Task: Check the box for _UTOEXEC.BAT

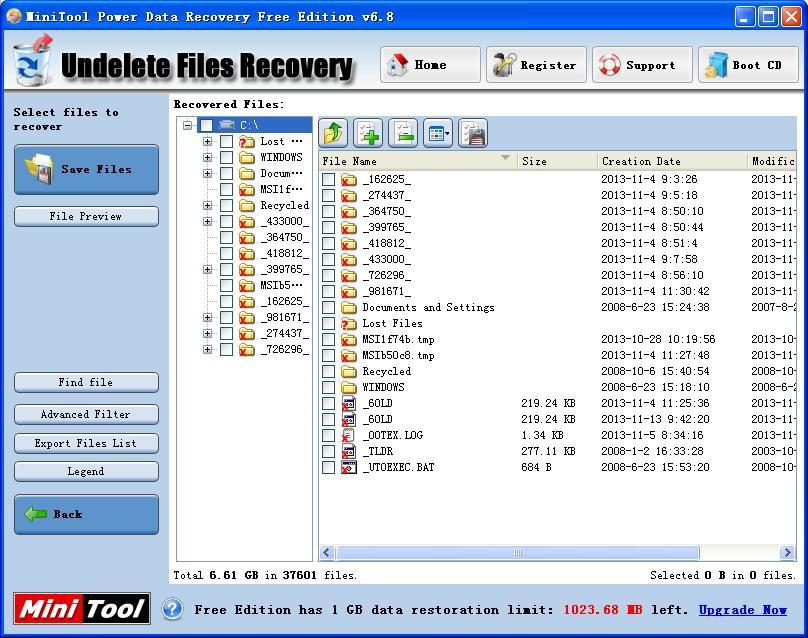Action: (328, 467)
